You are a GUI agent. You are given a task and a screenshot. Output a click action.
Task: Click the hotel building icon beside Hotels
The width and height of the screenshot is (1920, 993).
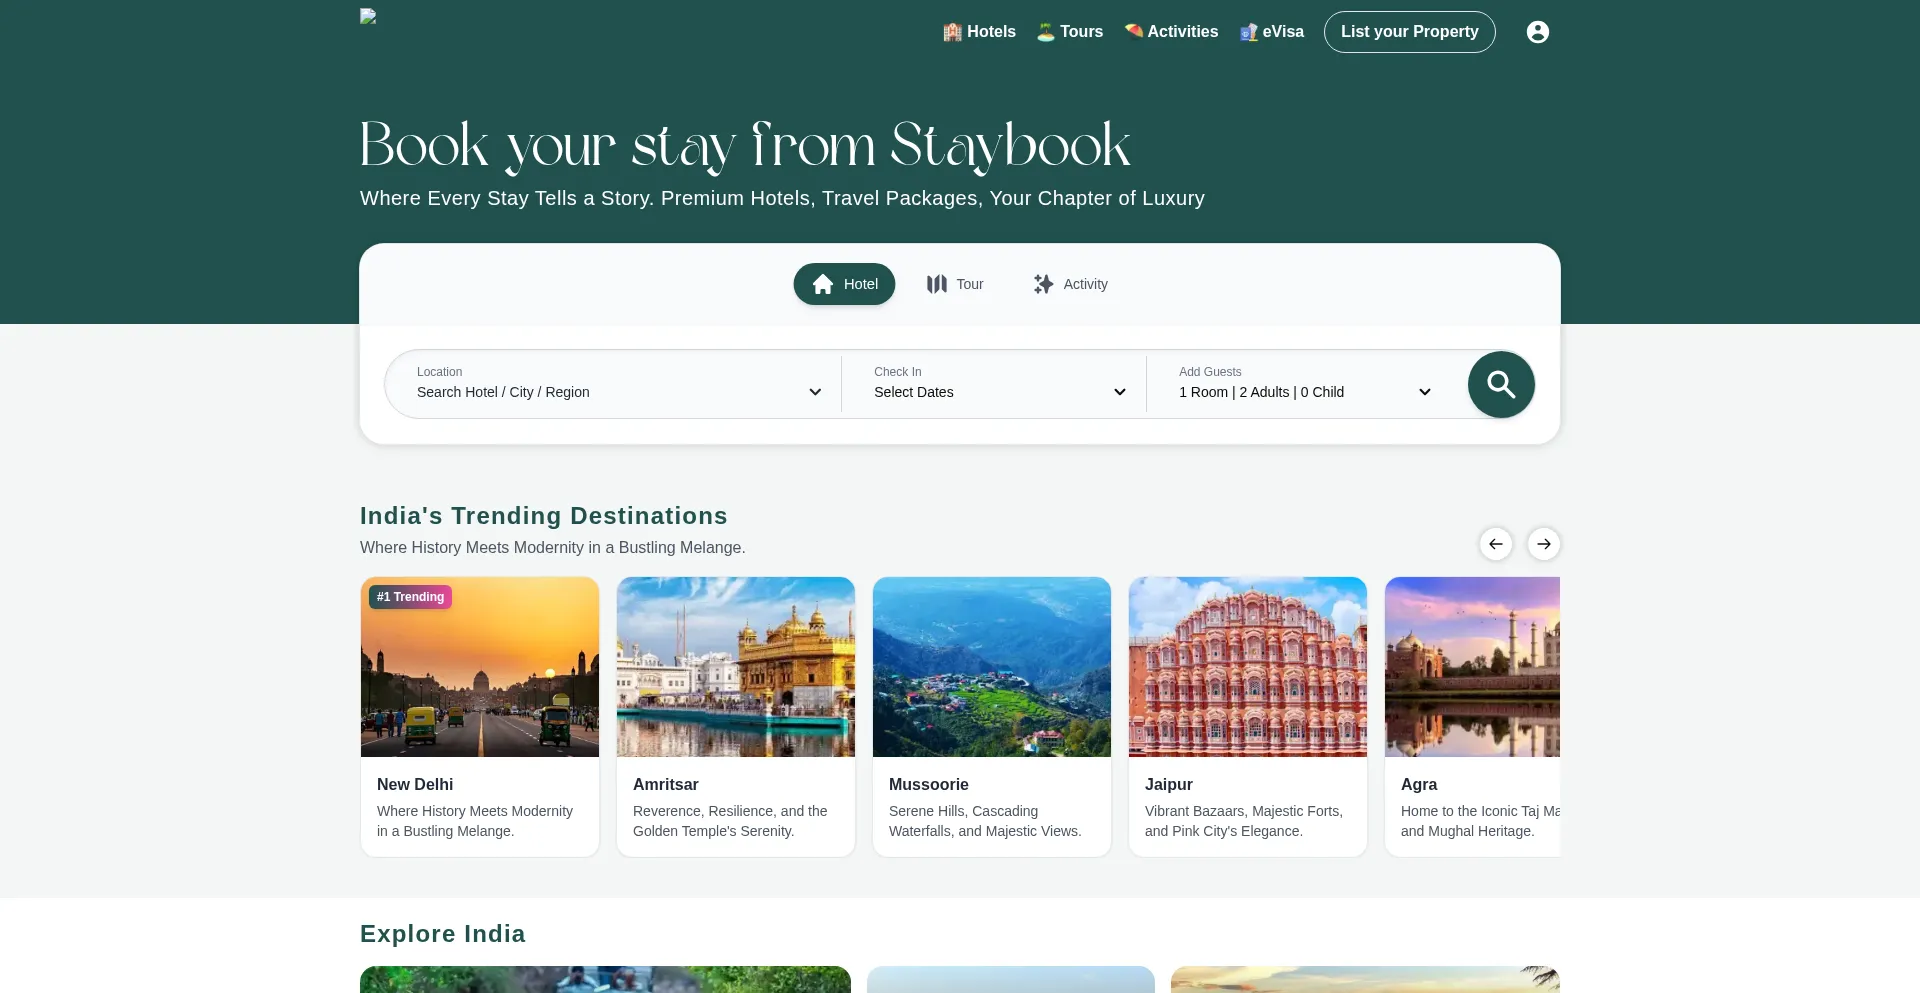[x=952, y=32]
